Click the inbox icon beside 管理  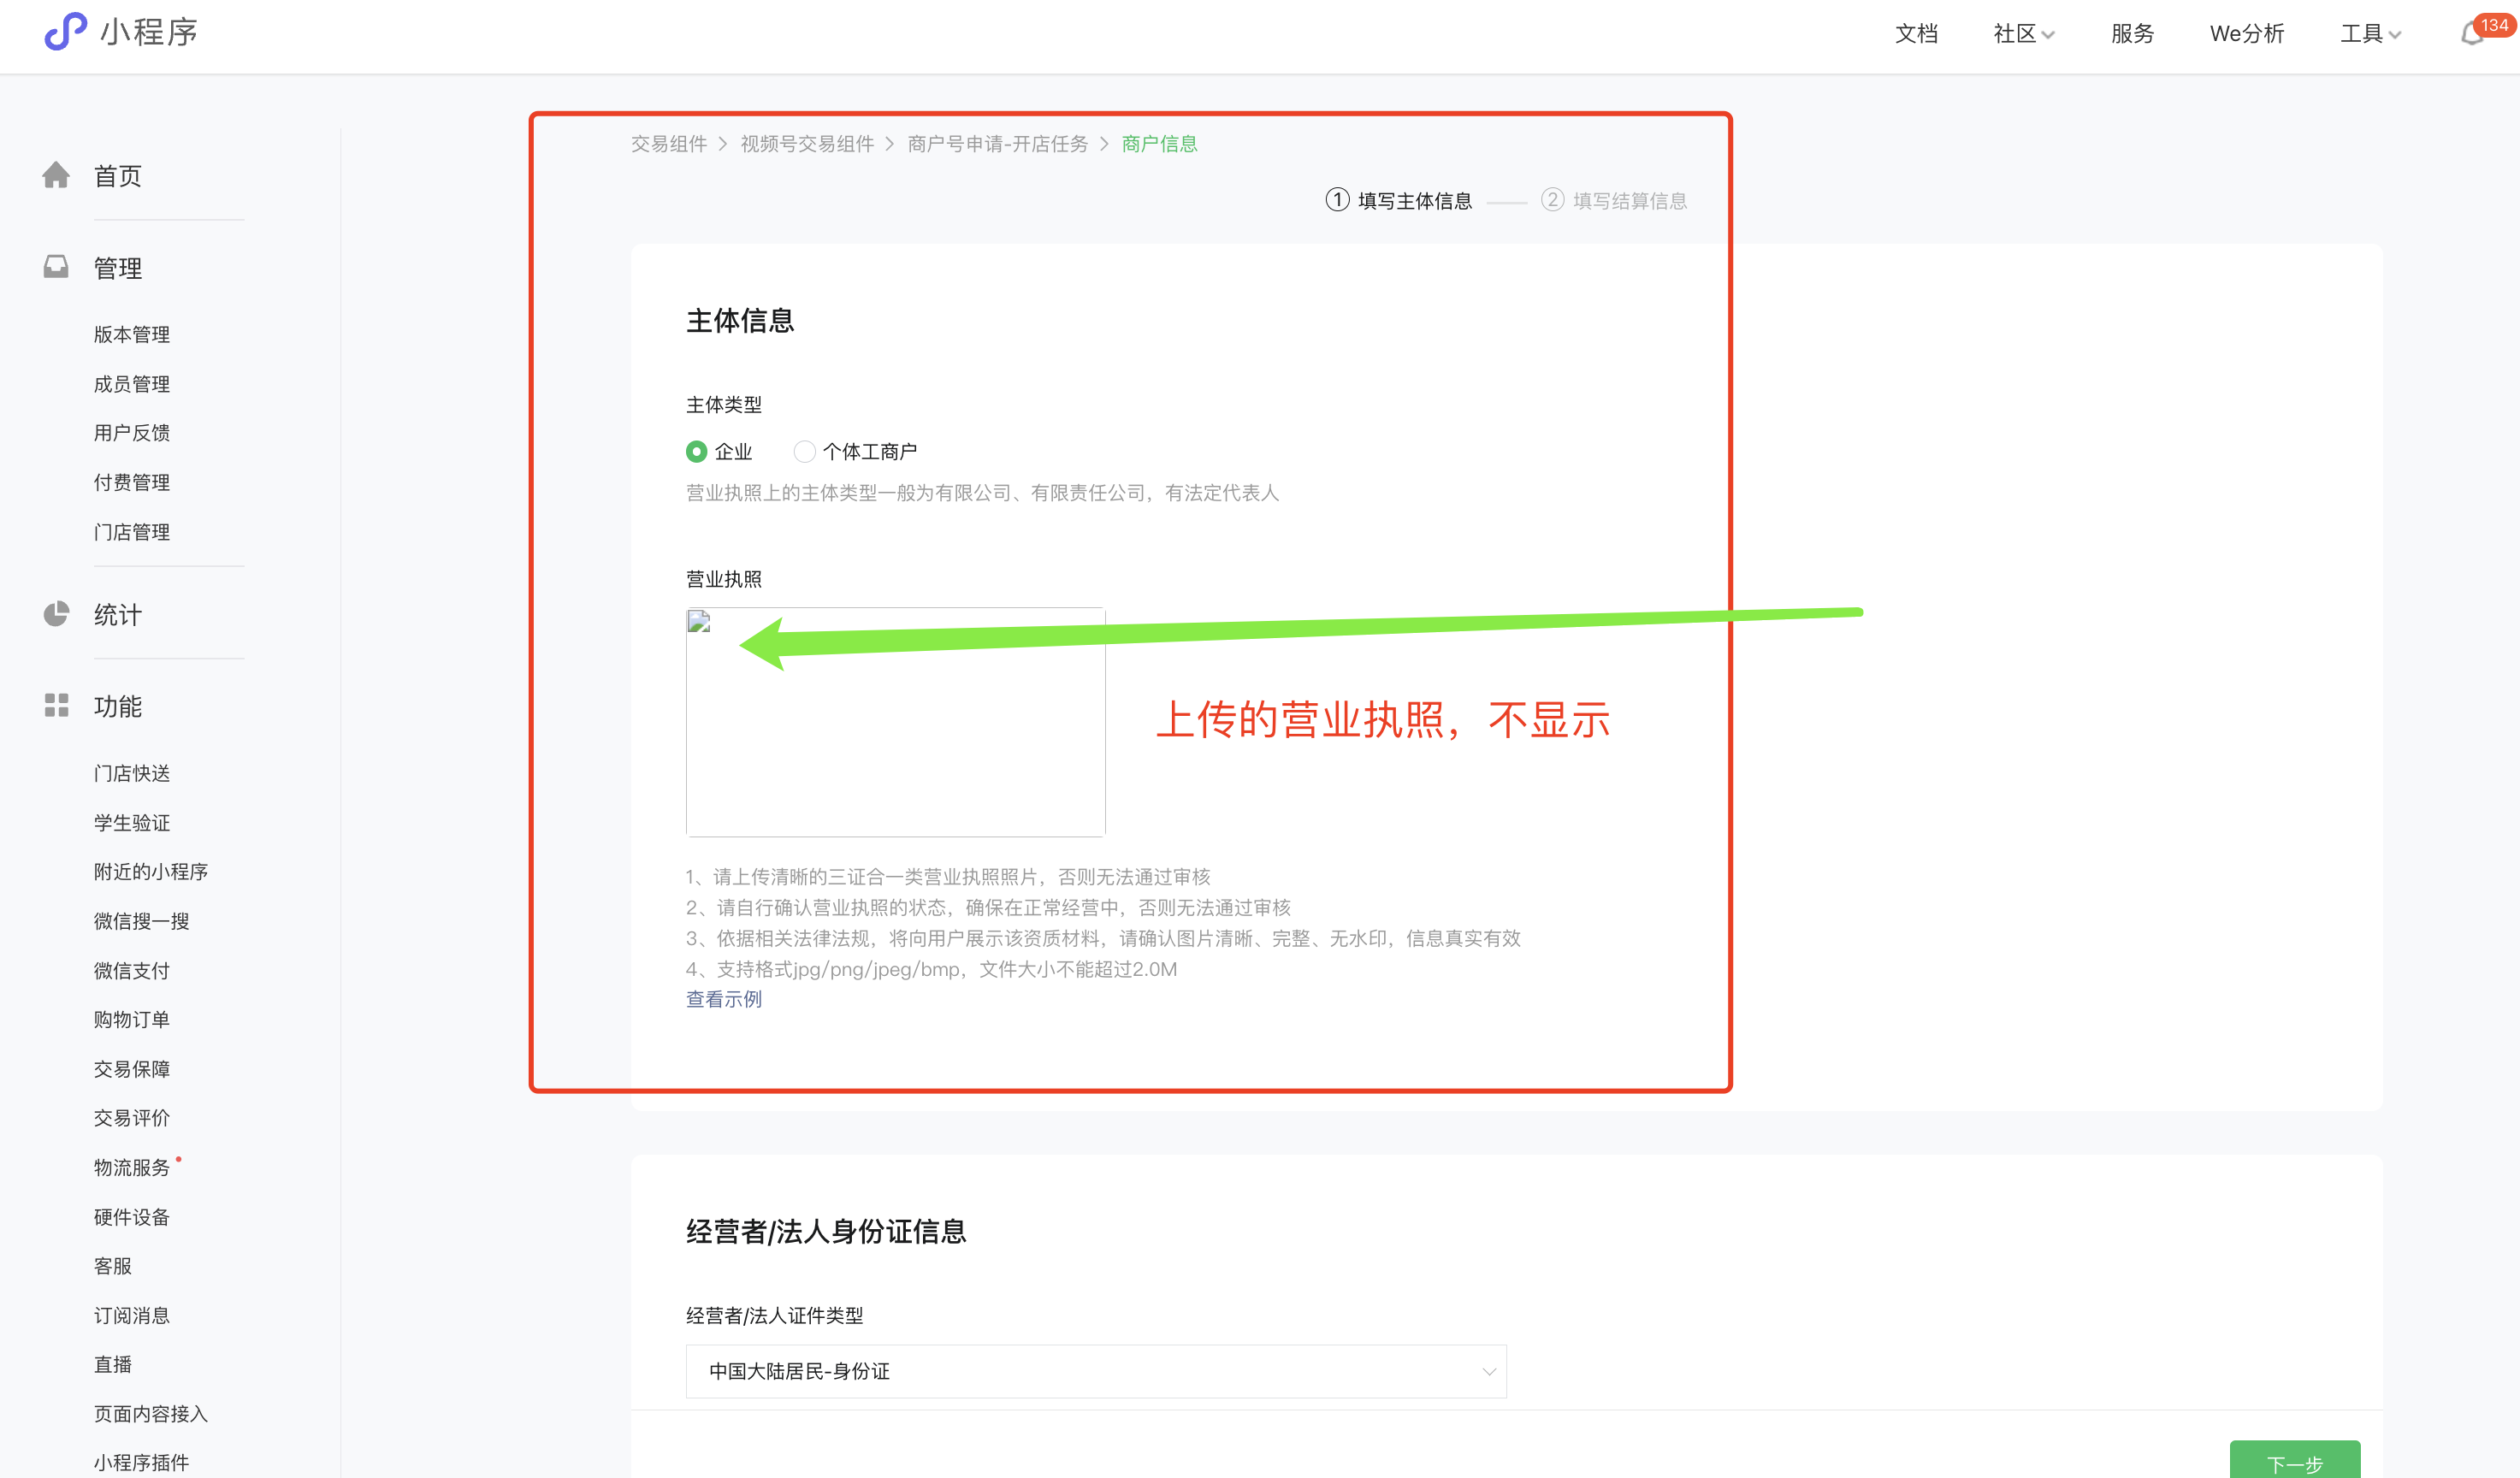pyautogui.click(x=56, y=267)
